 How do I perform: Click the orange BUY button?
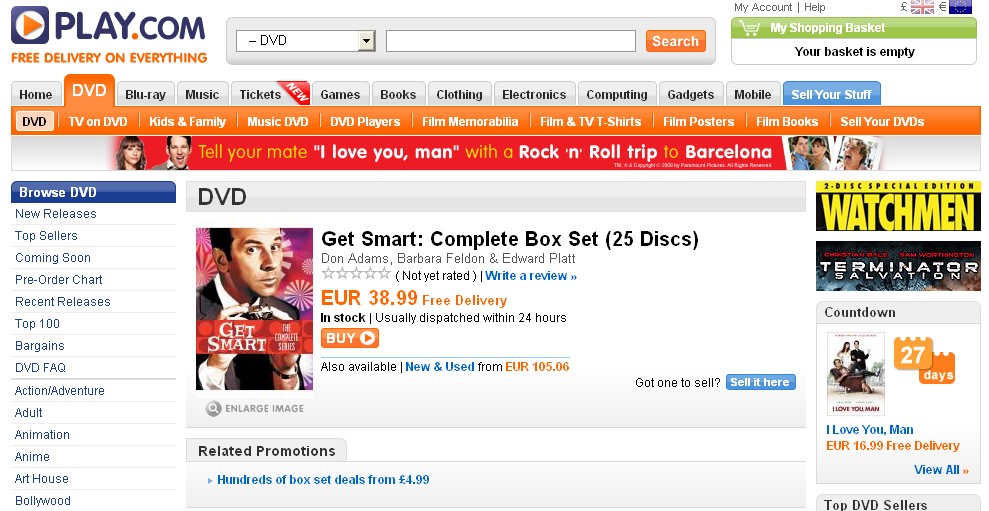point(349,338)
